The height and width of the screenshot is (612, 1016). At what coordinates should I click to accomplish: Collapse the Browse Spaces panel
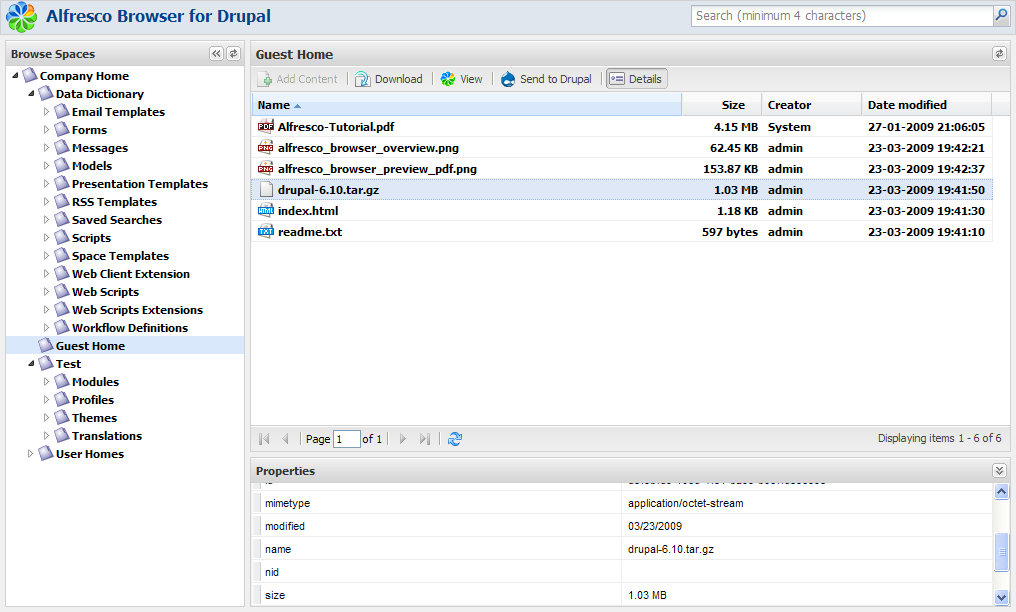[x=216, y=54]
